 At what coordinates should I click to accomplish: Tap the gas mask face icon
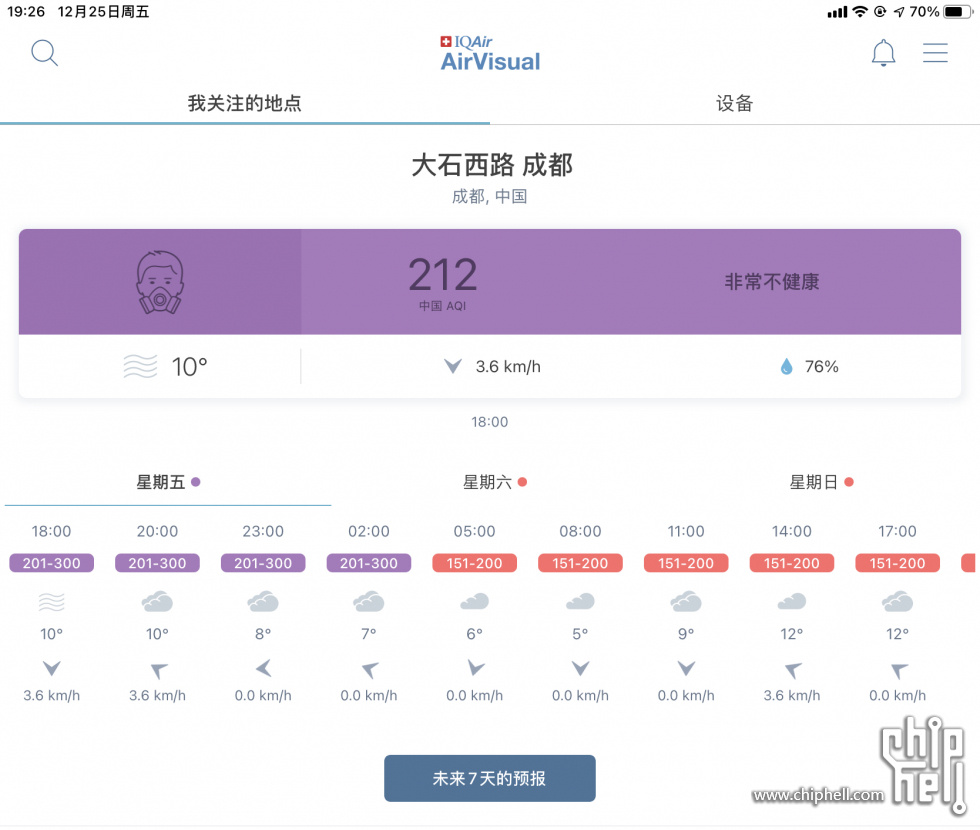pyautogui.click(x=160, y=282)
